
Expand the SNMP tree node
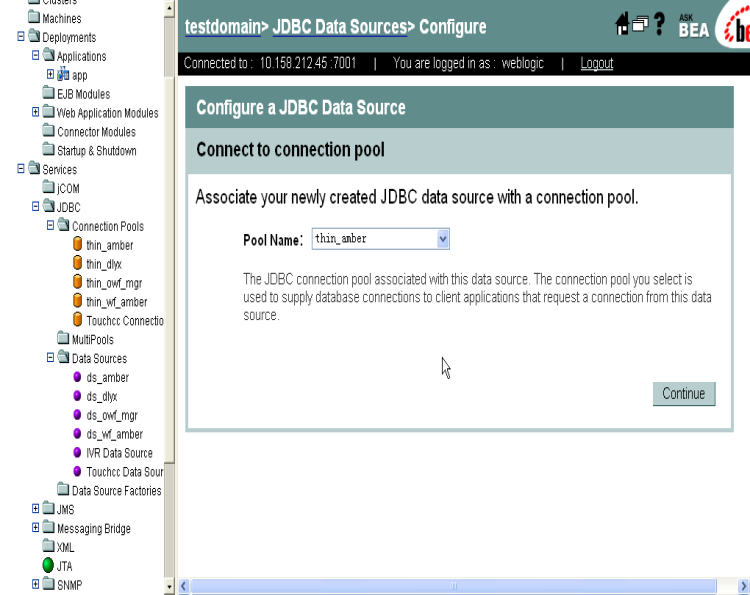pos(35,584)
